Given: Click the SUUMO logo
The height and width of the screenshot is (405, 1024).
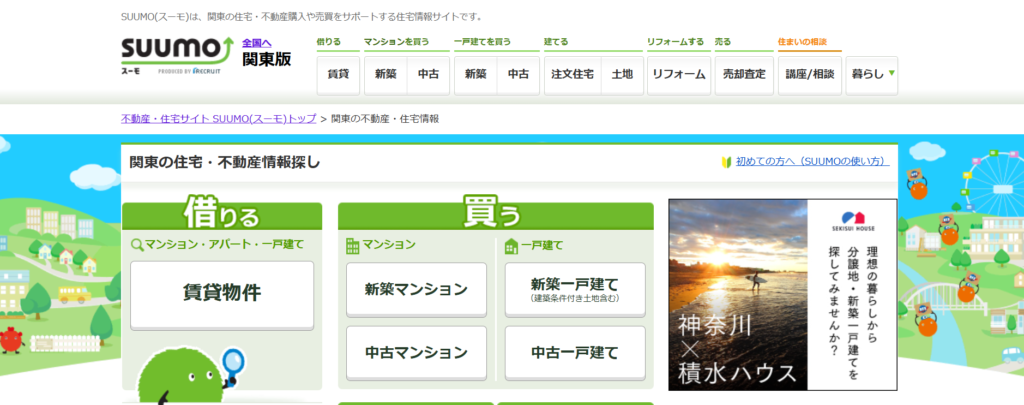Looking at the screenshot, I should click(x=176, y=50).
